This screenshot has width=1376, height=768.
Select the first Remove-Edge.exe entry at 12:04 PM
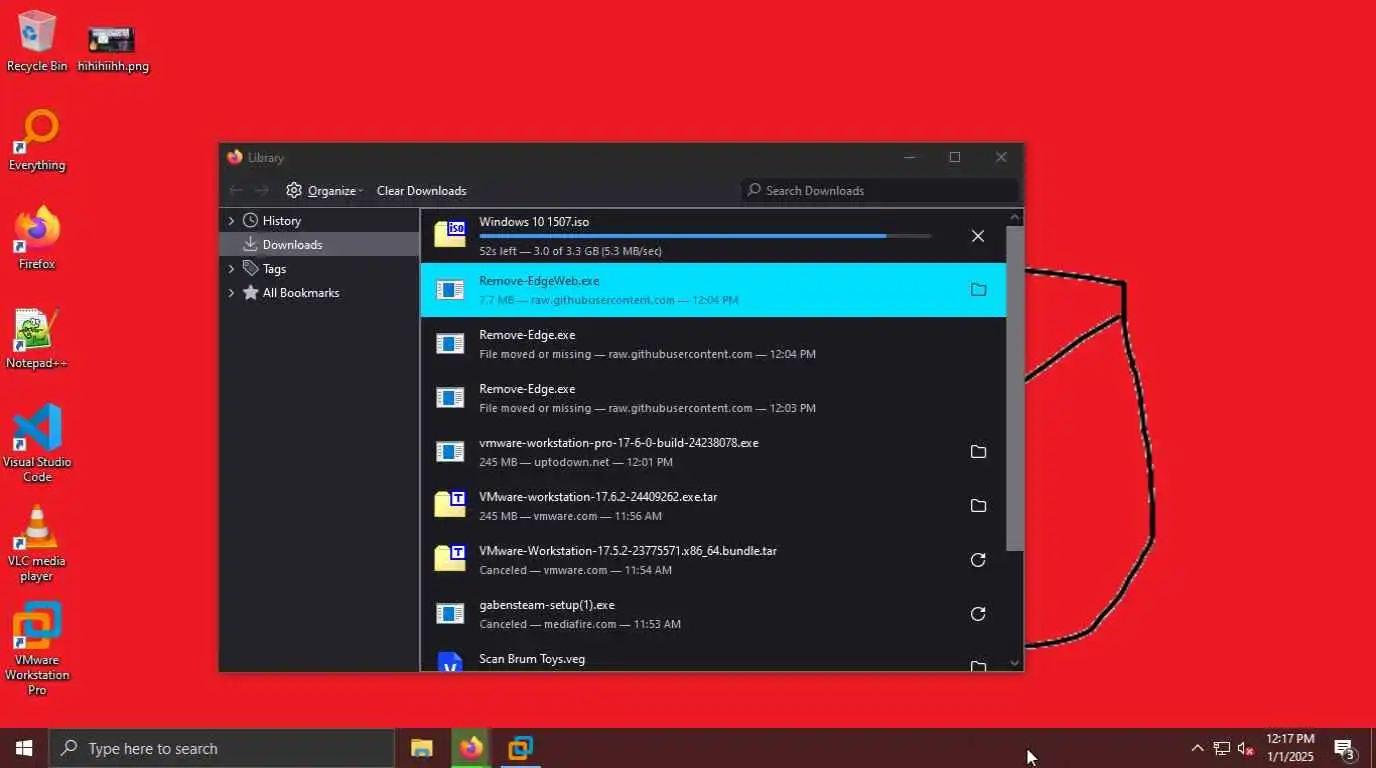(x=713, y=344)
